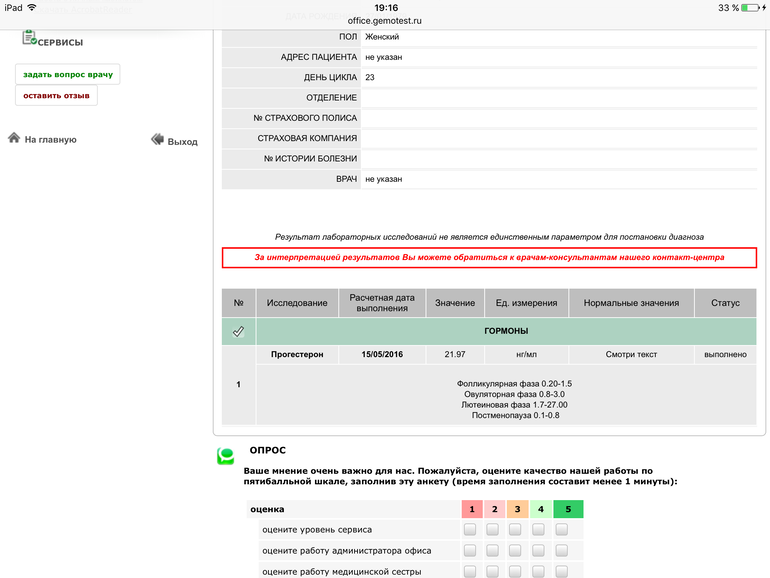
Task: Click the green 5 rating header
Action: point(567,509)
